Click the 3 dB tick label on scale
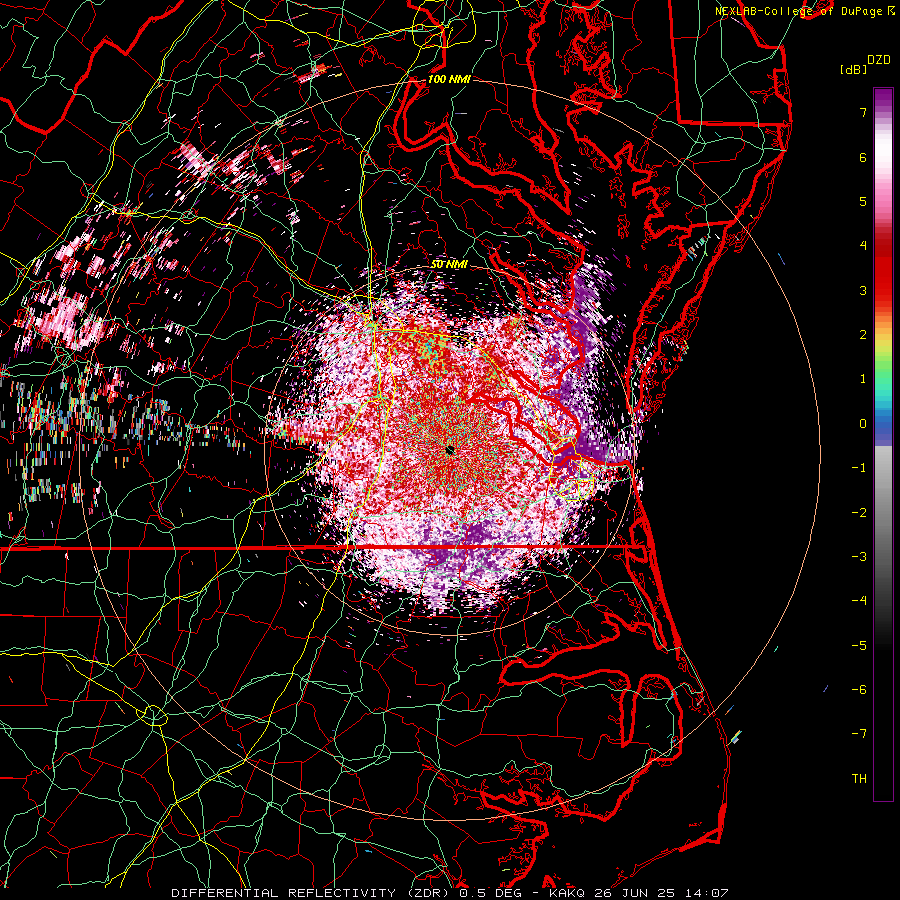Screen dimensions: 900x900 click(863, 290)
